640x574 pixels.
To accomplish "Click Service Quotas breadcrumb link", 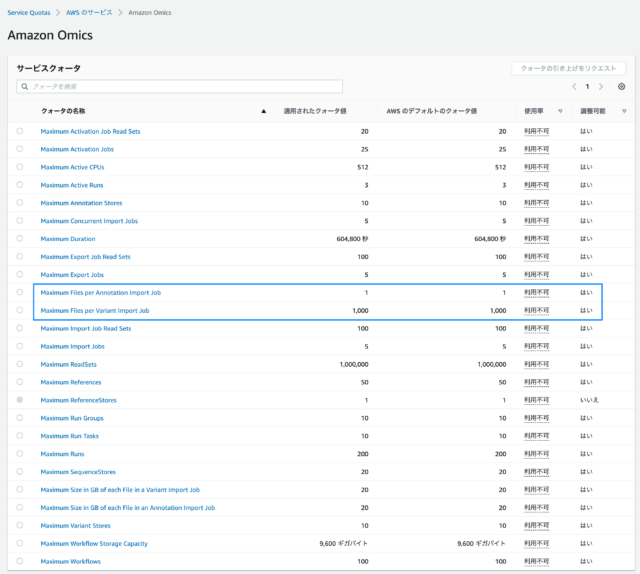I will (29, 13).
